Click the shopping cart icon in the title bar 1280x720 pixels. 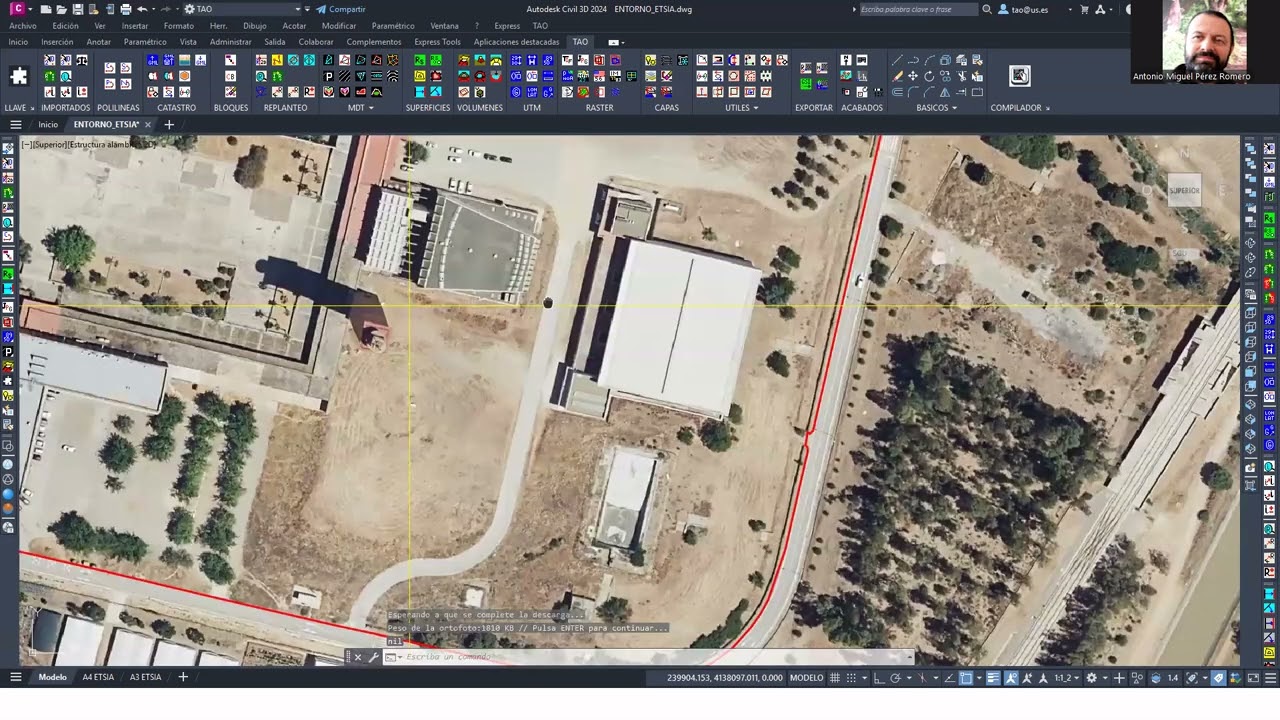click(x=1085, y=9)
